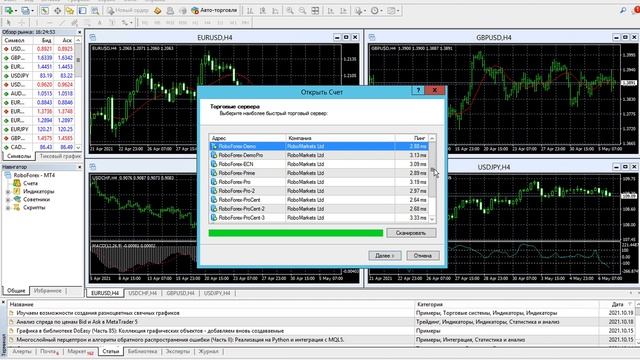The height and width of the screenshot is (360, 640).
Task: Open the Журнал terminal tab
Action: (208, 351)
